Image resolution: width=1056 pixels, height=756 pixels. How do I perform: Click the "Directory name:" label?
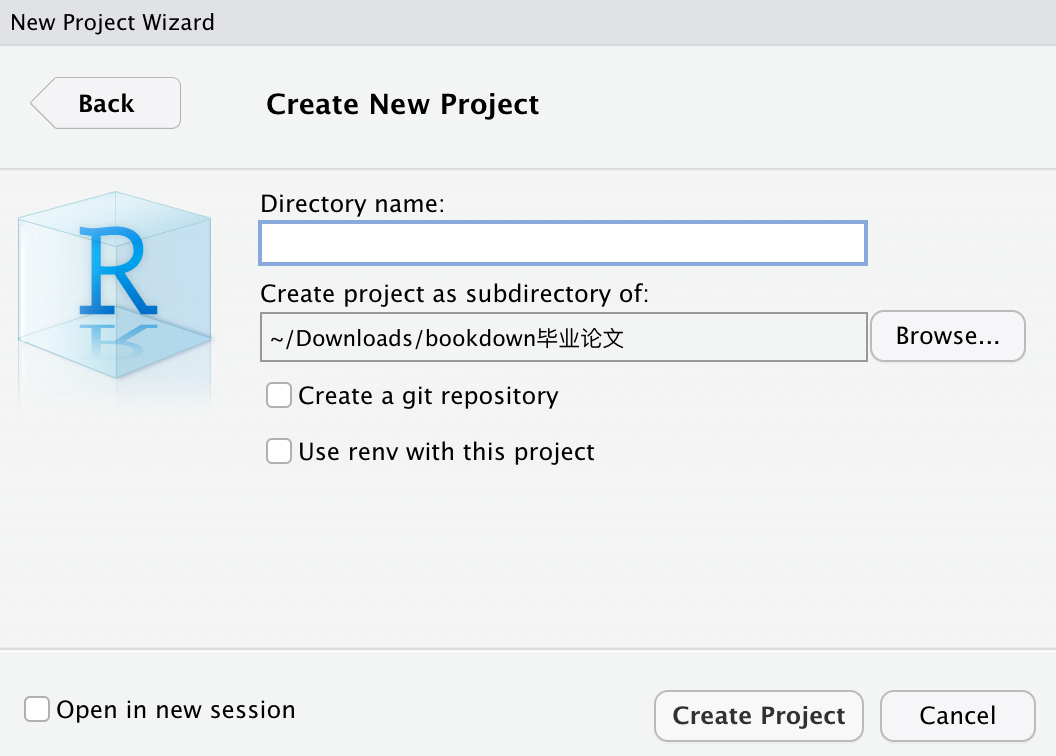coord(352,204)
